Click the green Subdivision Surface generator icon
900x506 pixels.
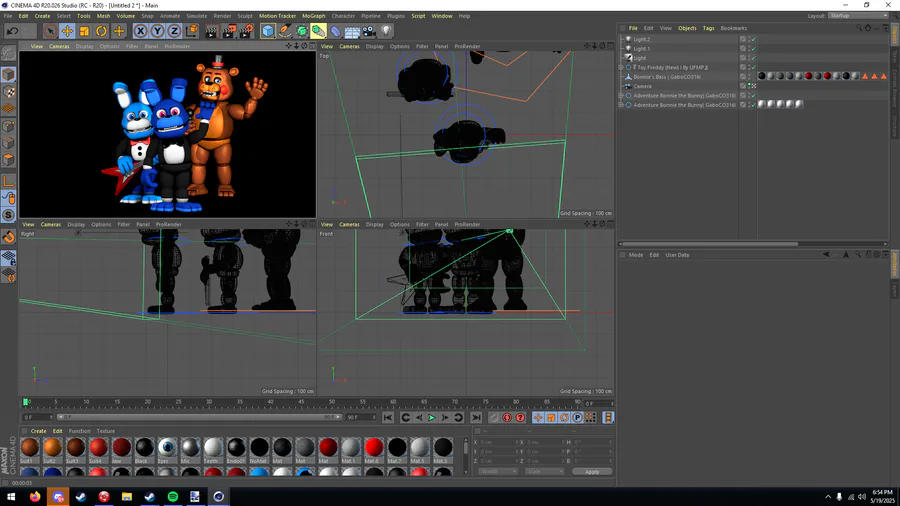click(301, 31)
